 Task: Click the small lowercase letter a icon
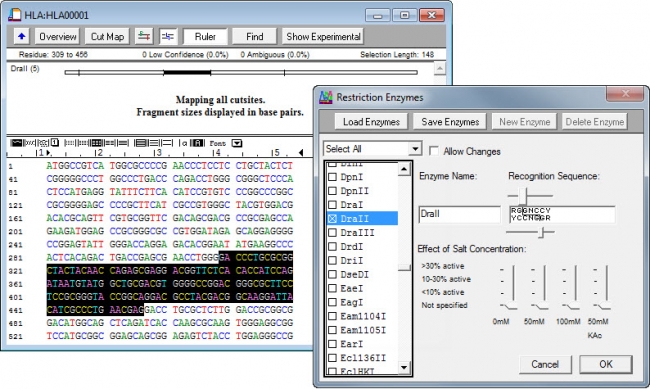[184, 143]
